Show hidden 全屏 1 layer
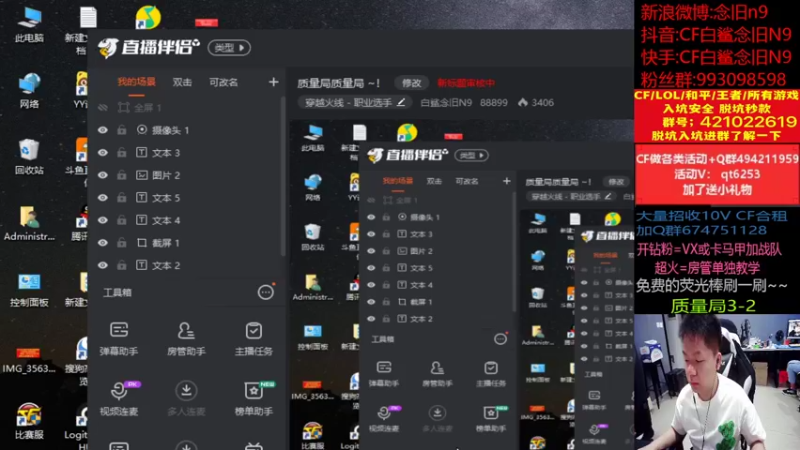Viewport: 800px width, 450px height. (x=103, y=108)
